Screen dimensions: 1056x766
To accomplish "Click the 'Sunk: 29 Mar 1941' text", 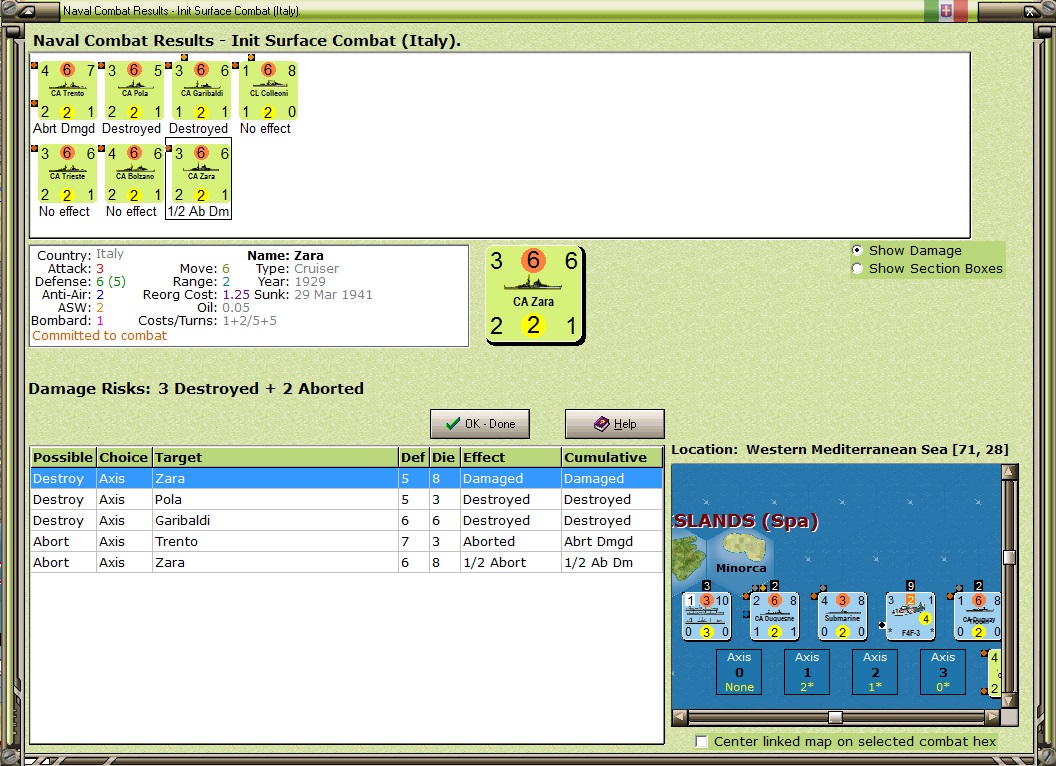I will (x=313, y=294).
